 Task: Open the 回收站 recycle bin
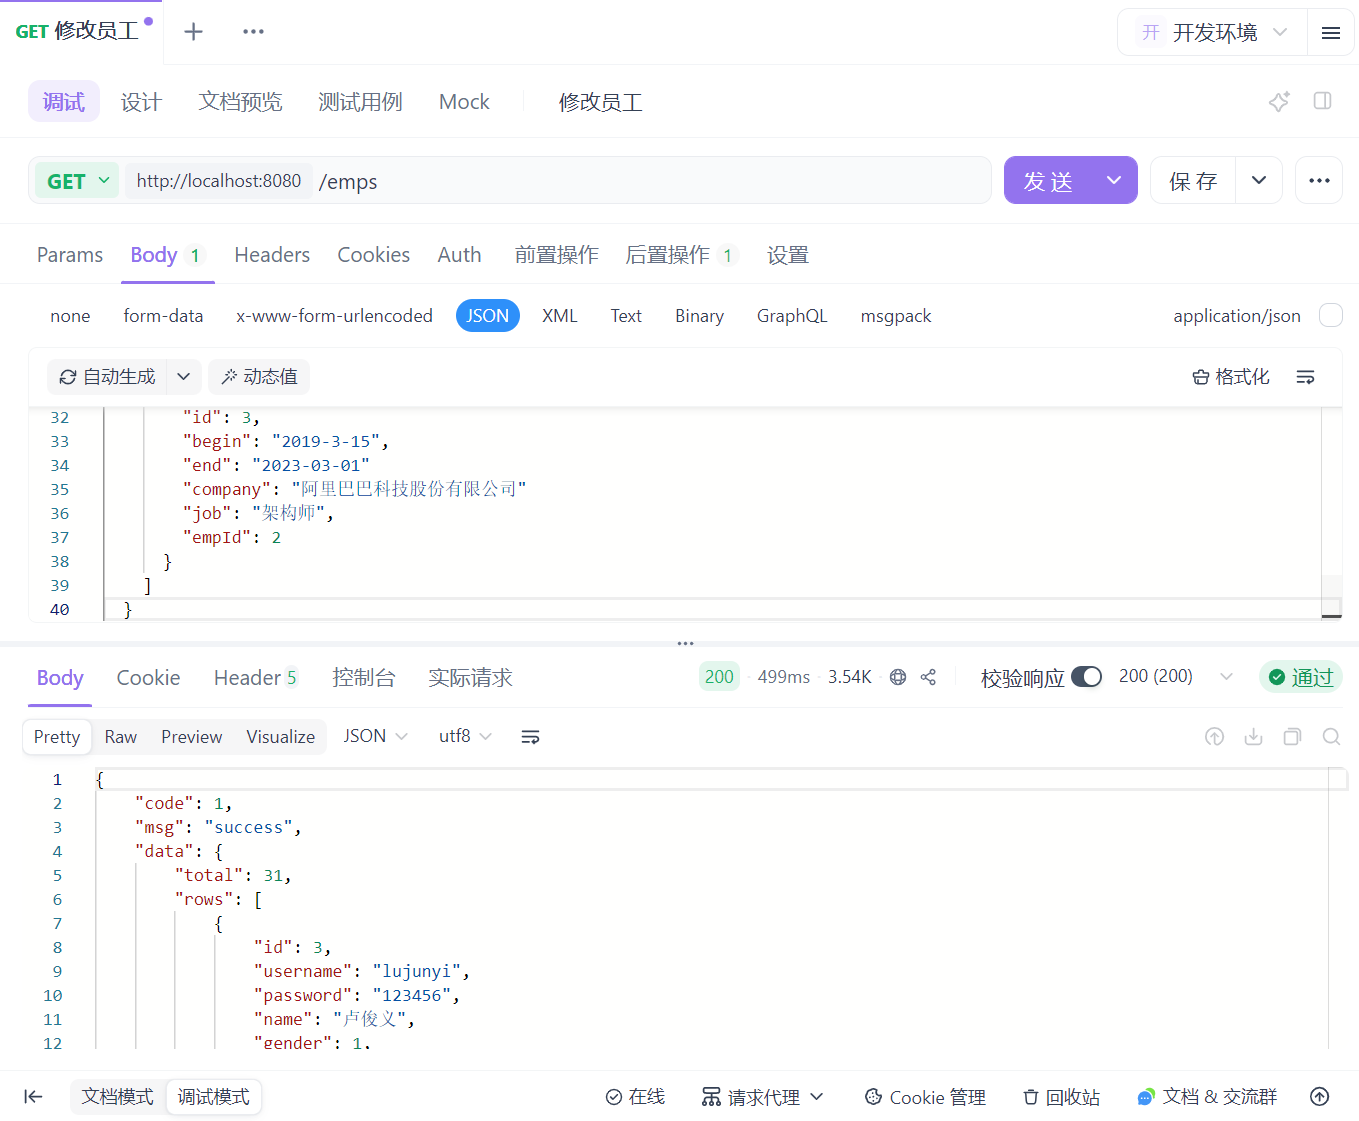[1061, 1097]
